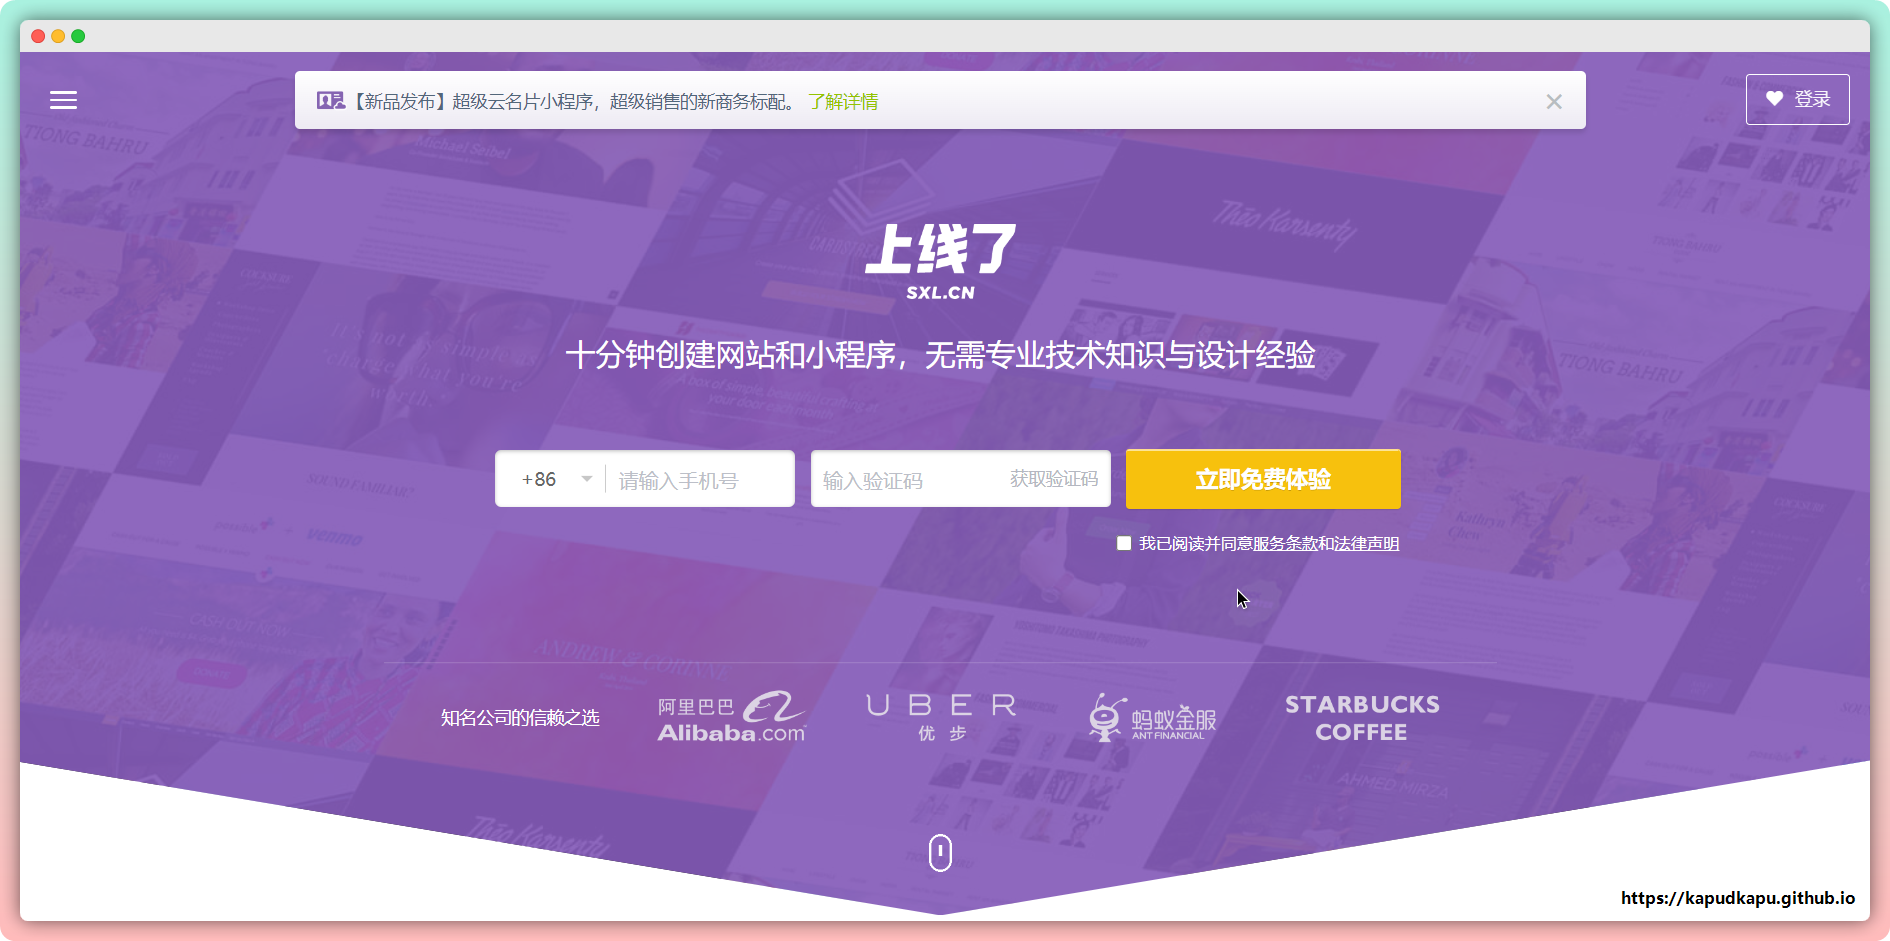Click the heart icon in login button
The width and height of the screenshot is (1890, 941).
1774,99
